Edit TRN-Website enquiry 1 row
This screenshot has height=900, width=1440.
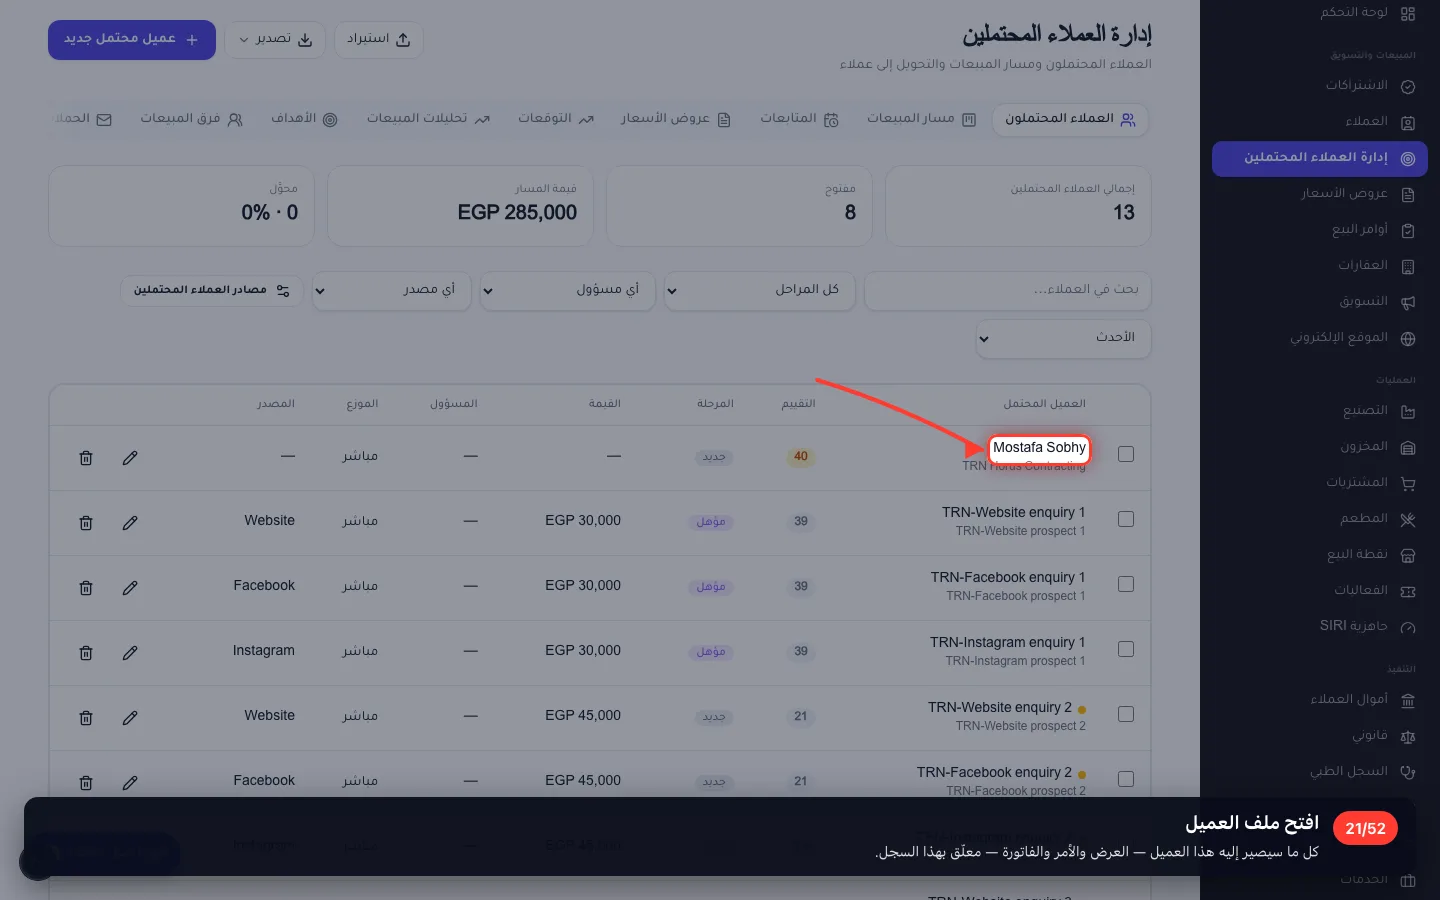(x=130, y=523)
